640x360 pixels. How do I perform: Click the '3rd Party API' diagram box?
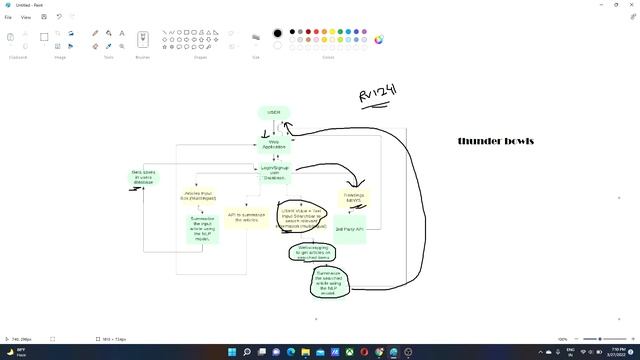point(350,229)
